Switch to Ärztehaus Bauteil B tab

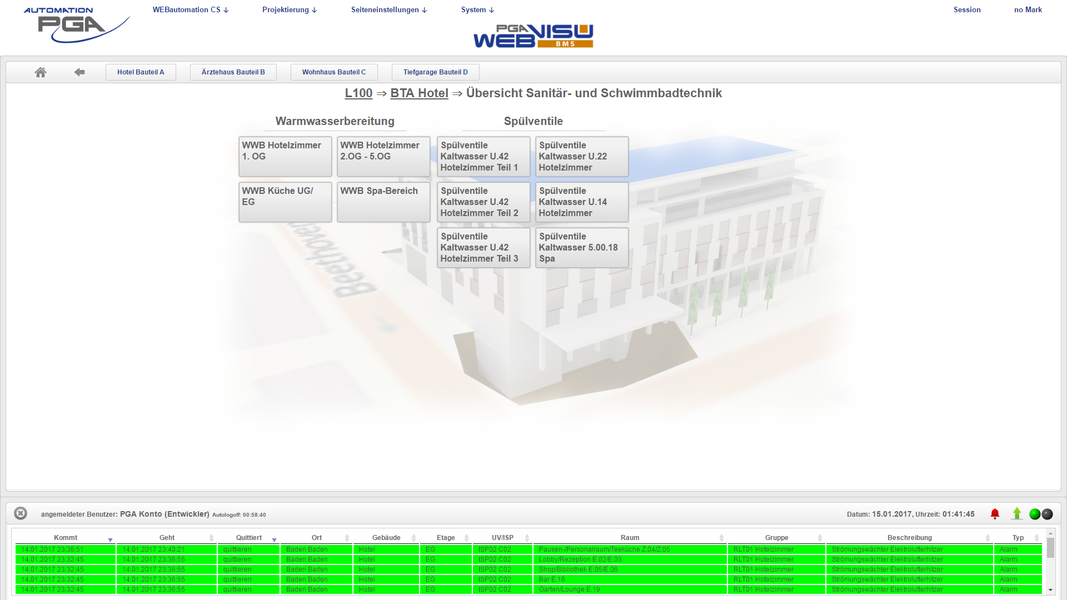233,72
